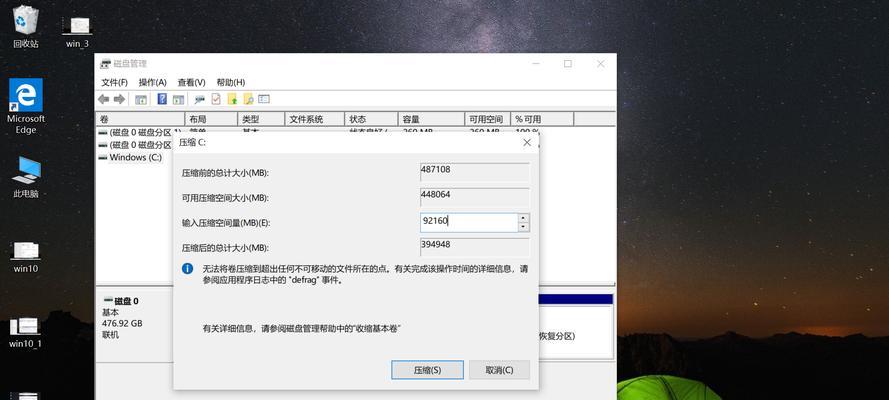889x400 pixels.
Task: Click the 476.92 GB disk size text
Action: 122,324
